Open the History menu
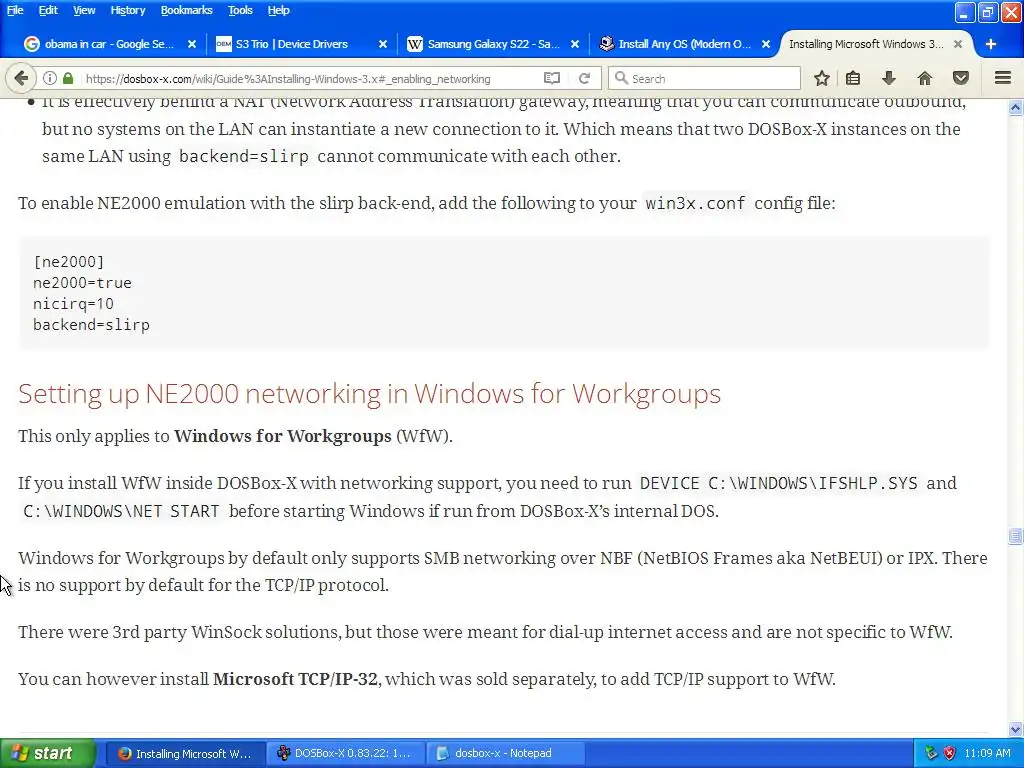Image resolution: width=1024 pixels, height=768 pixels. [127, 10]
